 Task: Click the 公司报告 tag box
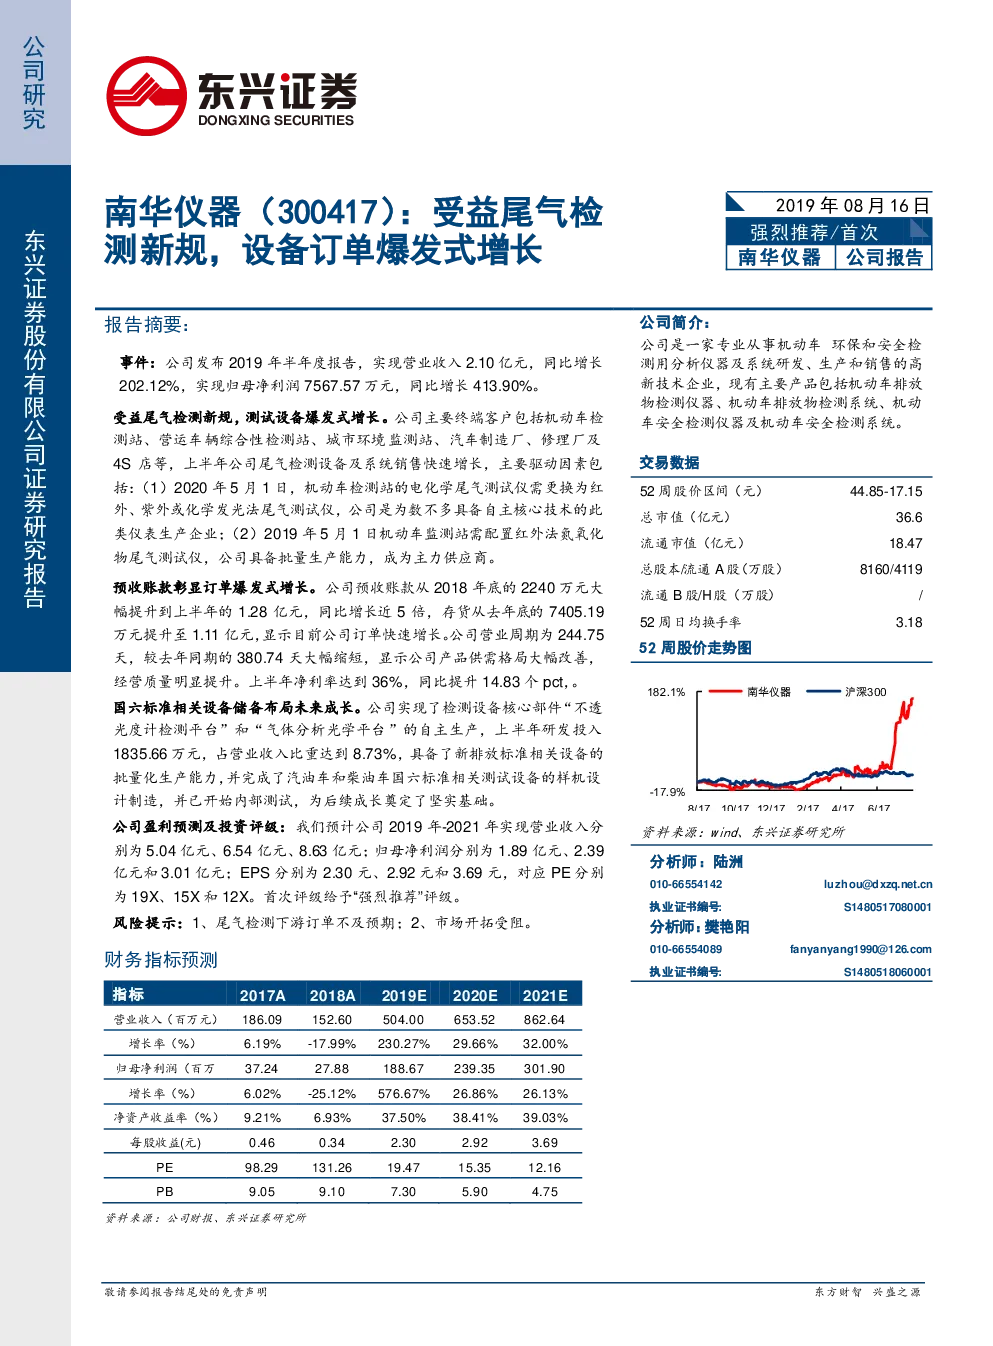(x=884, y=258)
